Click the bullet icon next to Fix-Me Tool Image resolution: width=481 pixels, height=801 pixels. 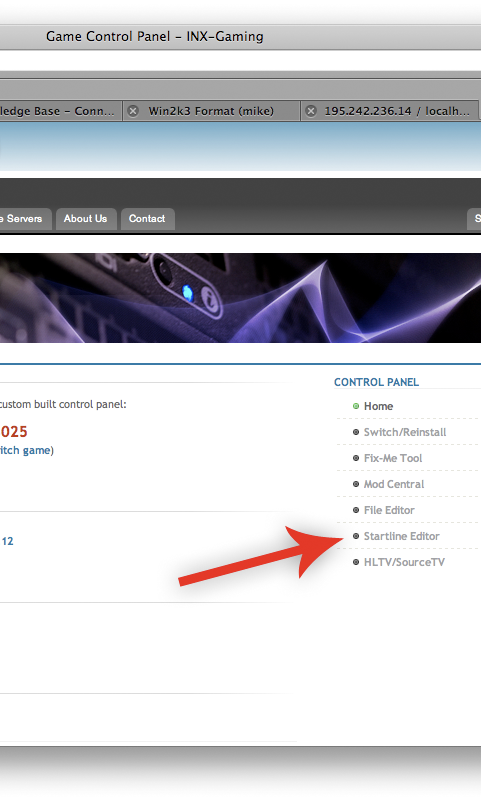356,458
